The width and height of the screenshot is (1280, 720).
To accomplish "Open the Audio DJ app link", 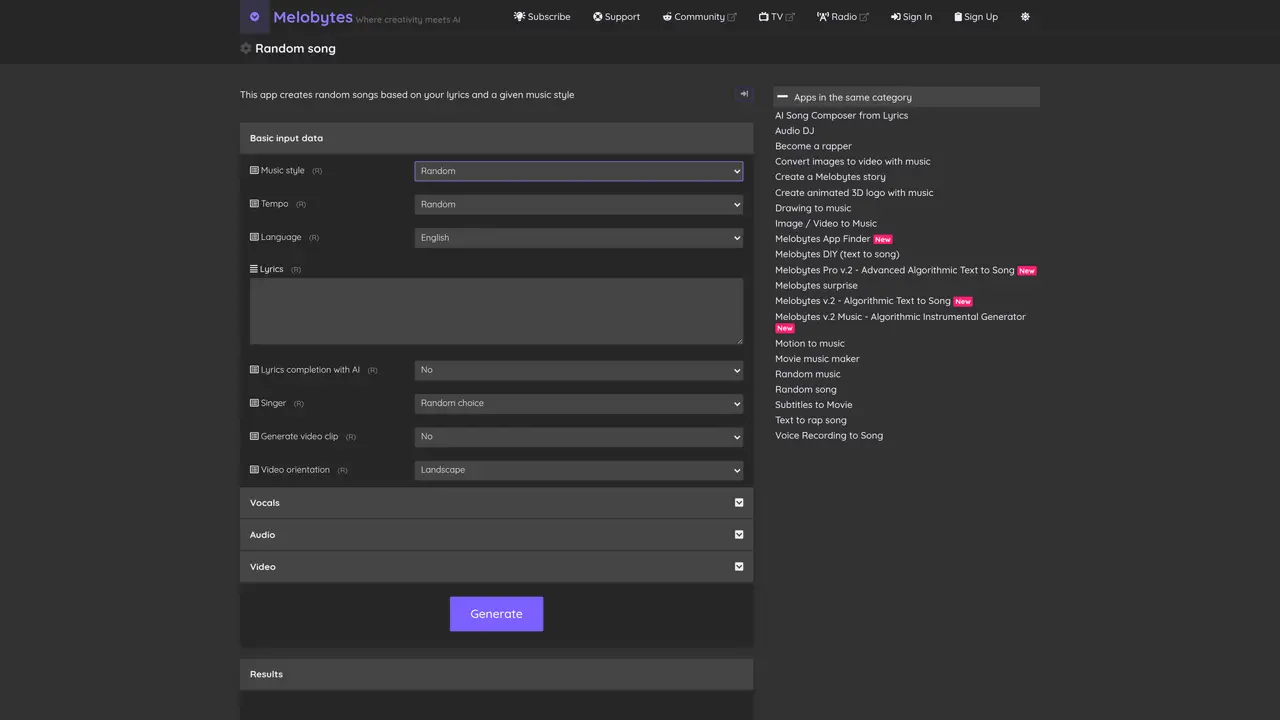I will [795, 131].
